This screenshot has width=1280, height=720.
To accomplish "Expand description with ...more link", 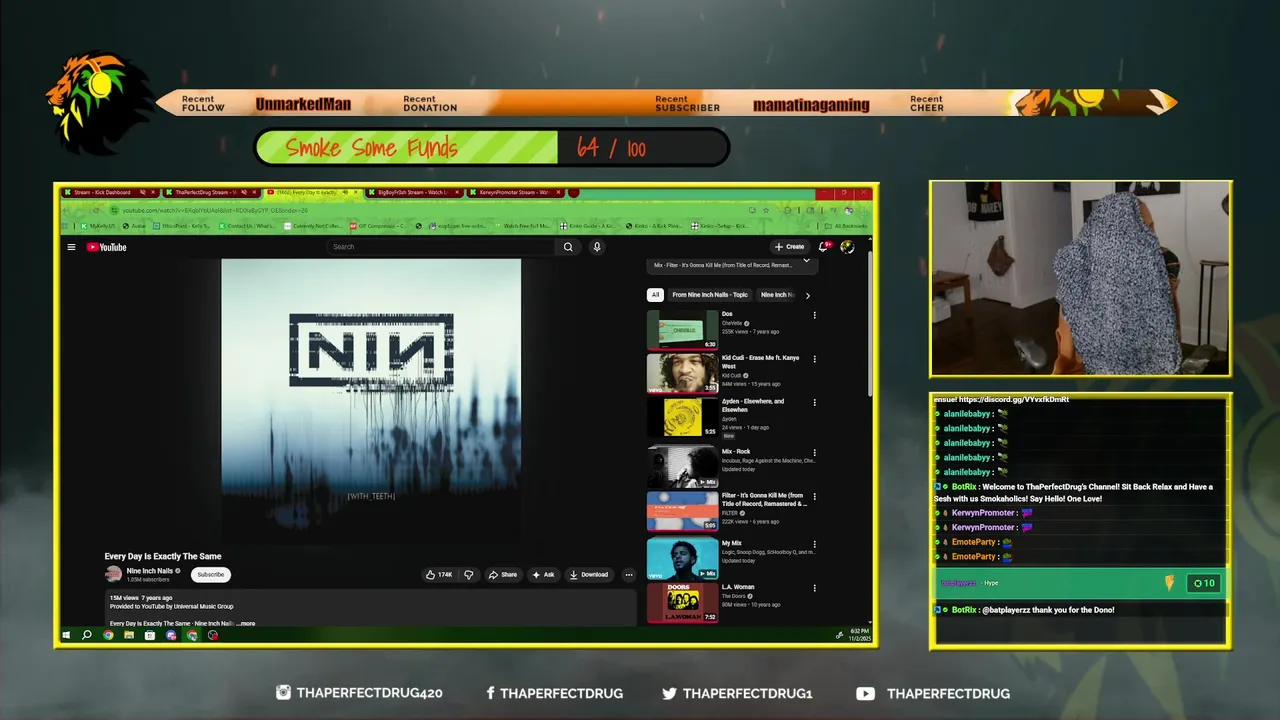I will [247, 623].
